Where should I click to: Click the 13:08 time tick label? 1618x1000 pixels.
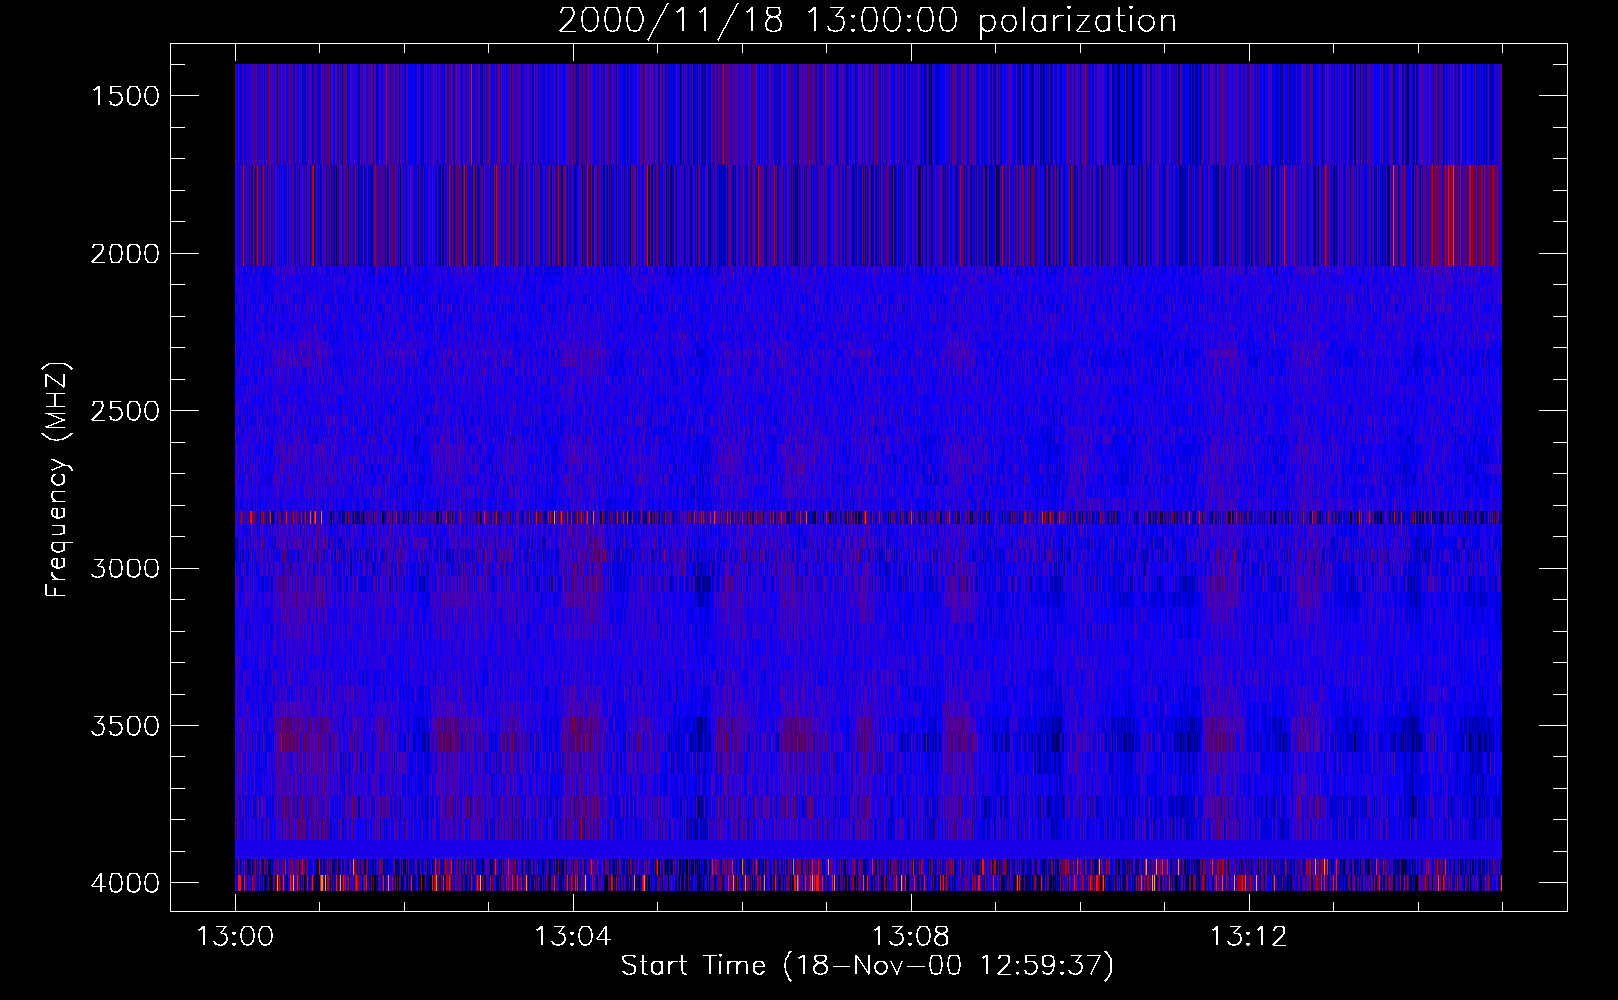click(x=910, y=937)
